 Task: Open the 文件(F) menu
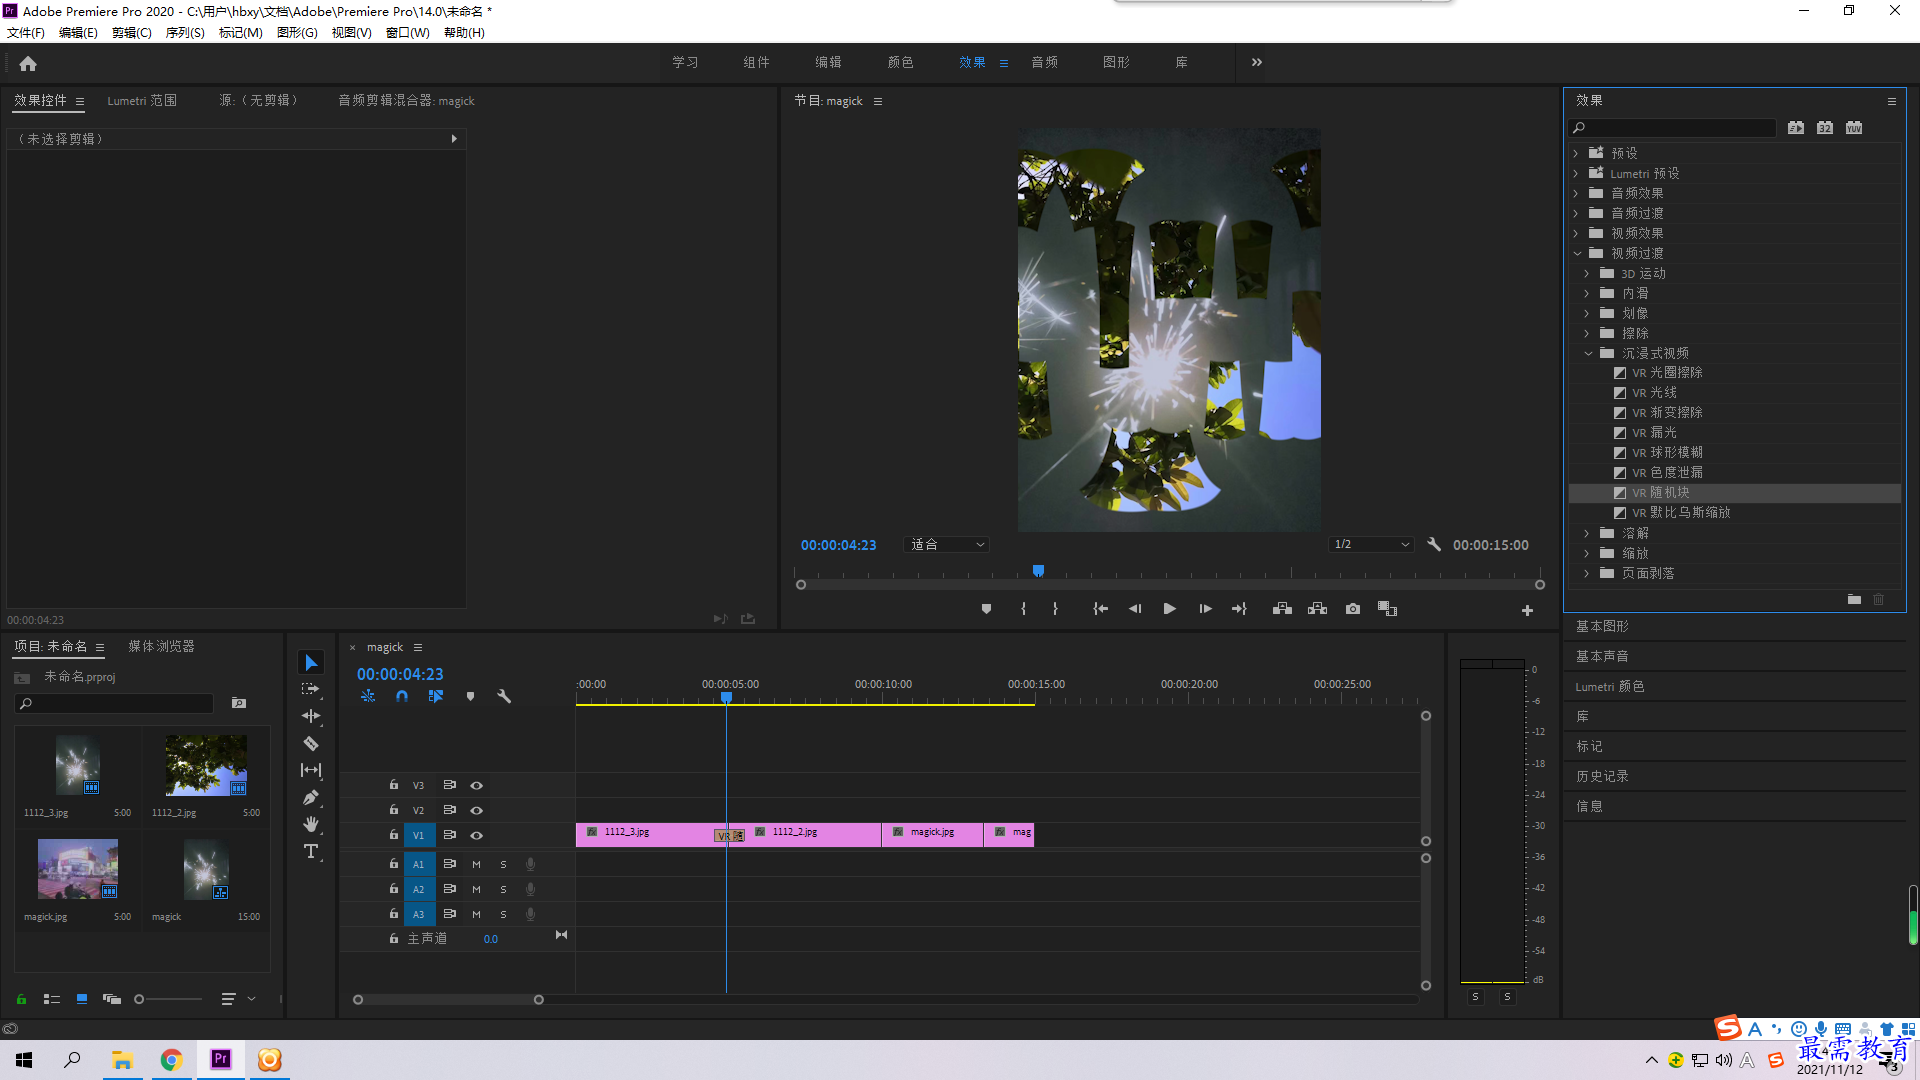coord(26,33)
